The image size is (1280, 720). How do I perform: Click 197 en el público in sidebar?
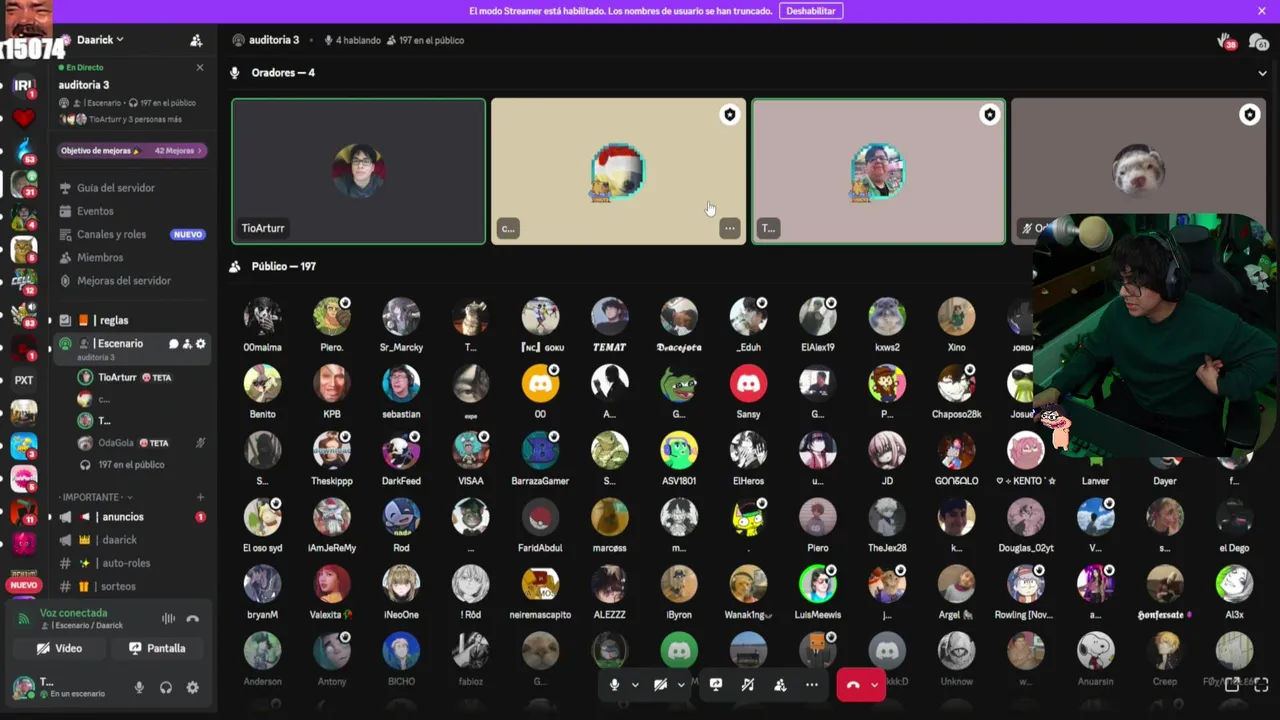(x=131, y=465)
